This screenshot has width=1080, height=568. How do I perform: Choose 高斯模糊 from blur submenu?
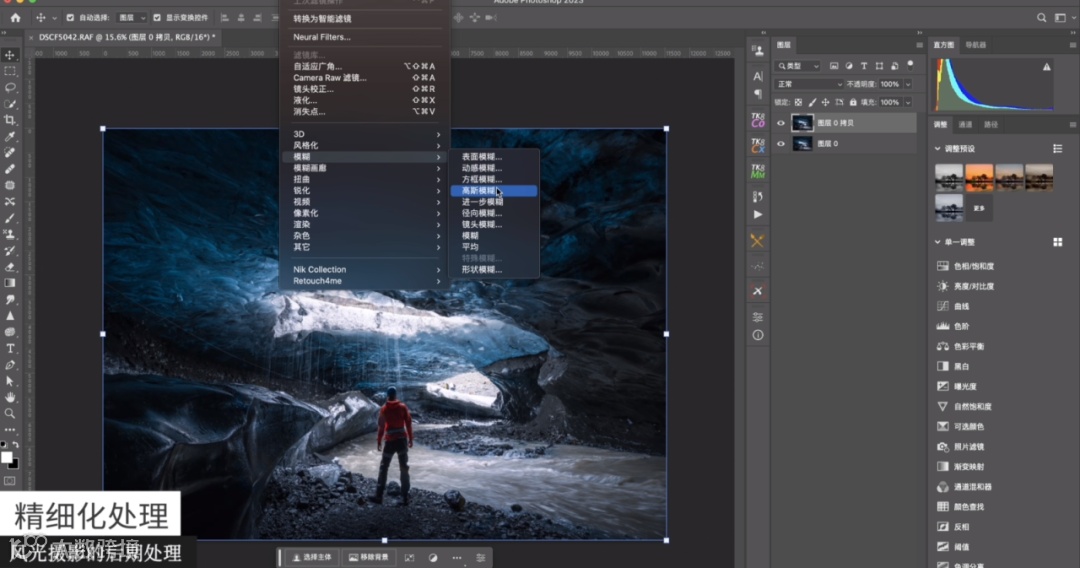point(493,191)
